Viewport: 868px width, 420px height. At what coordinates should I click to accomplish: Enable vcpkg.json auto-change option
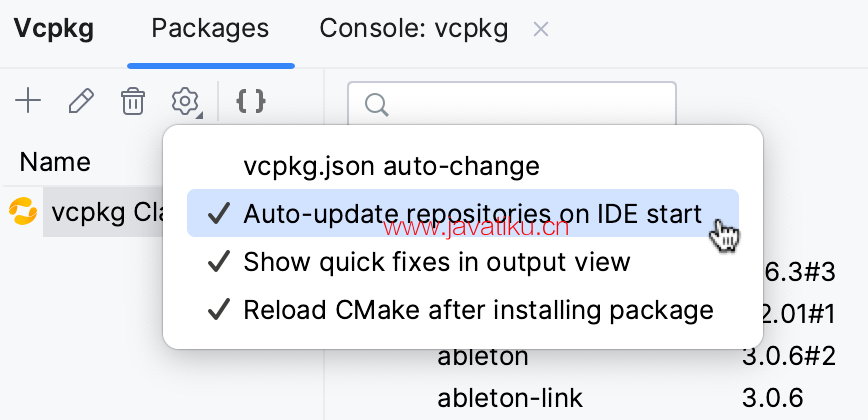(463, 166)
